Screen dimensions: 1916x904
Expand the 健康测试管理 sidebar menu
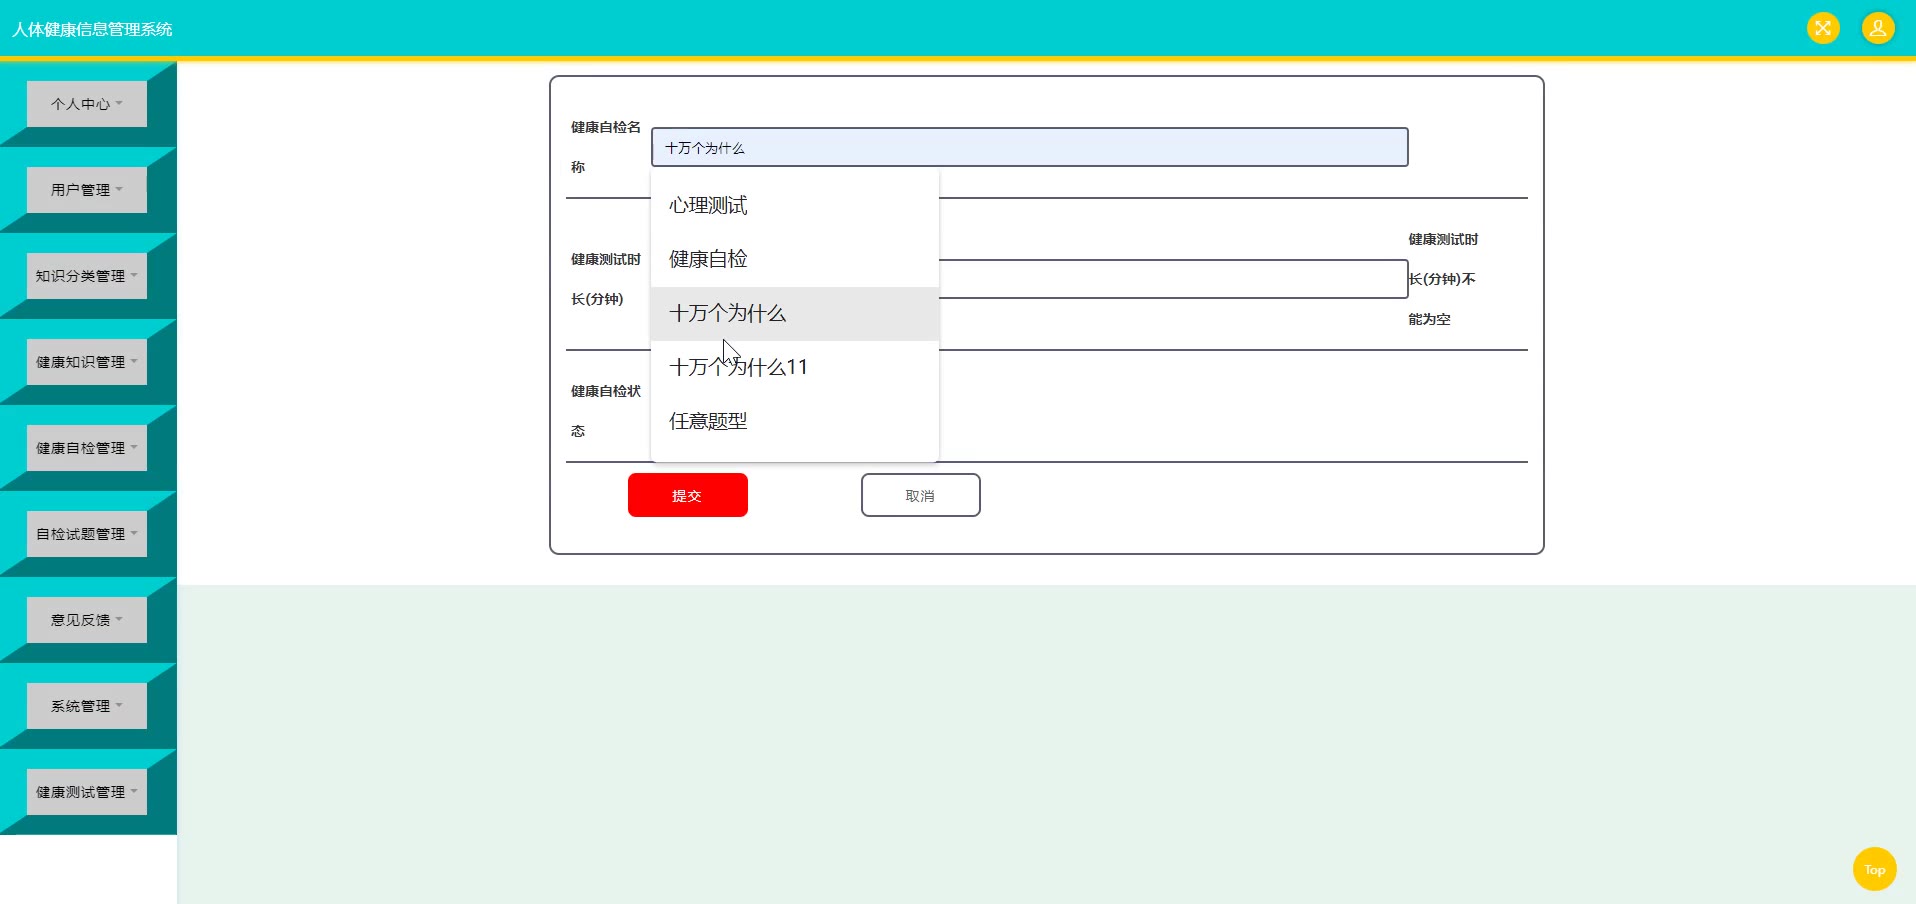point(87,792)
